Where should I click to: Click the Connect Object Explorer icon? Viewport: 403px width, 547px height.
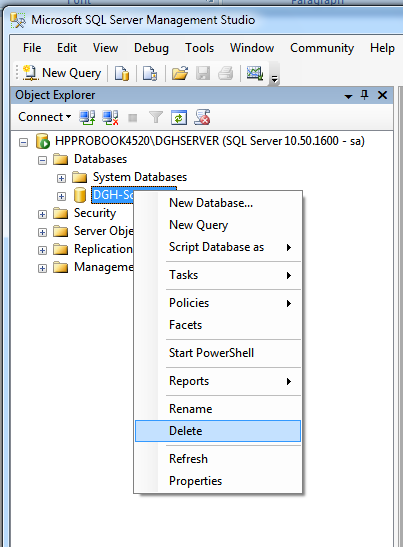[x=87, y=117]
